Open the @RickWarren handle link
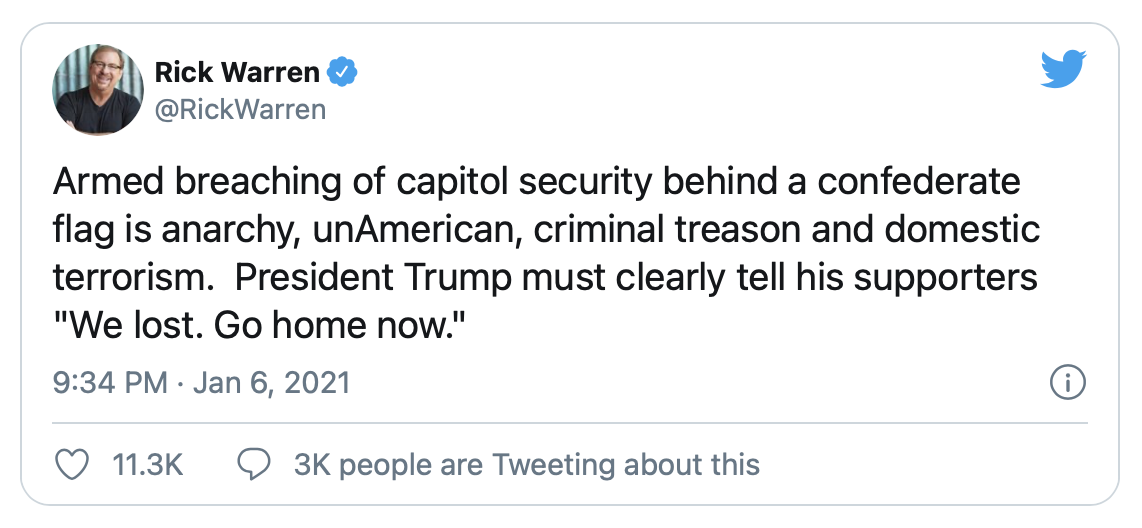The height and width of the screenshot is (528, 1142). coord(240,109)
